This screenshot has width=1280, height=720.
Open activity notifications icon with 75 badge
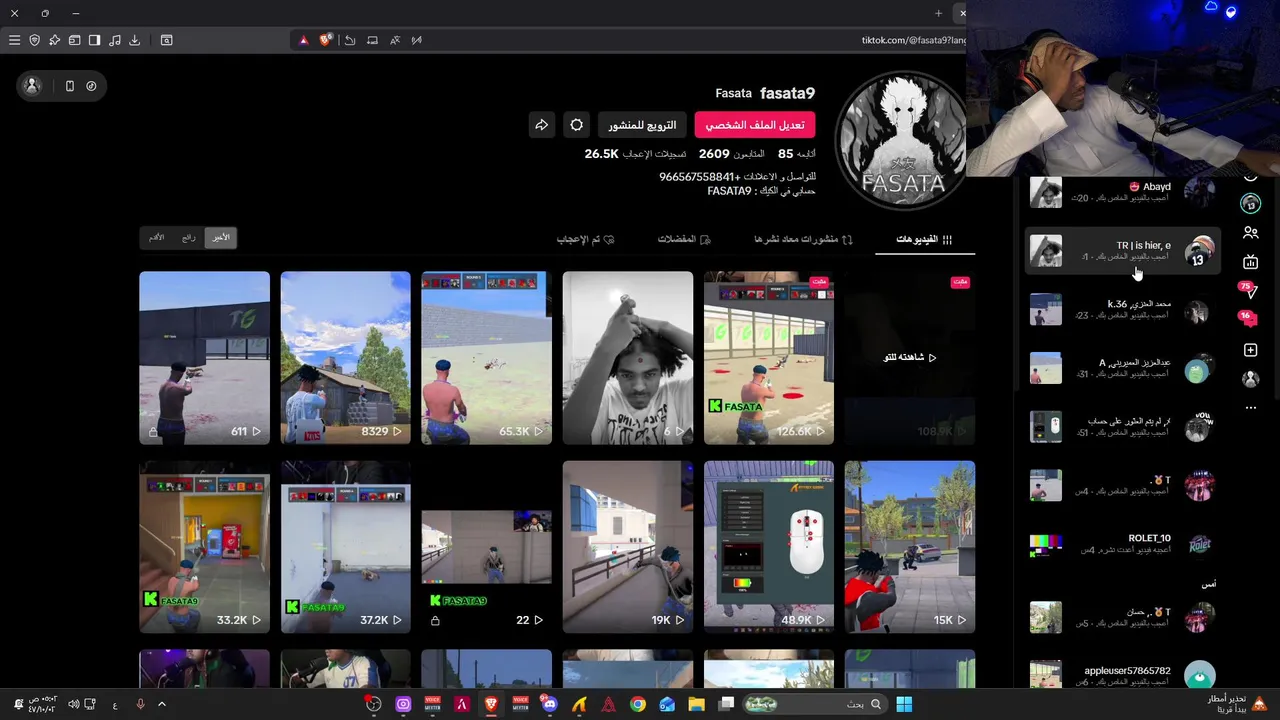pyautogui.click(x=1249, y=291)
